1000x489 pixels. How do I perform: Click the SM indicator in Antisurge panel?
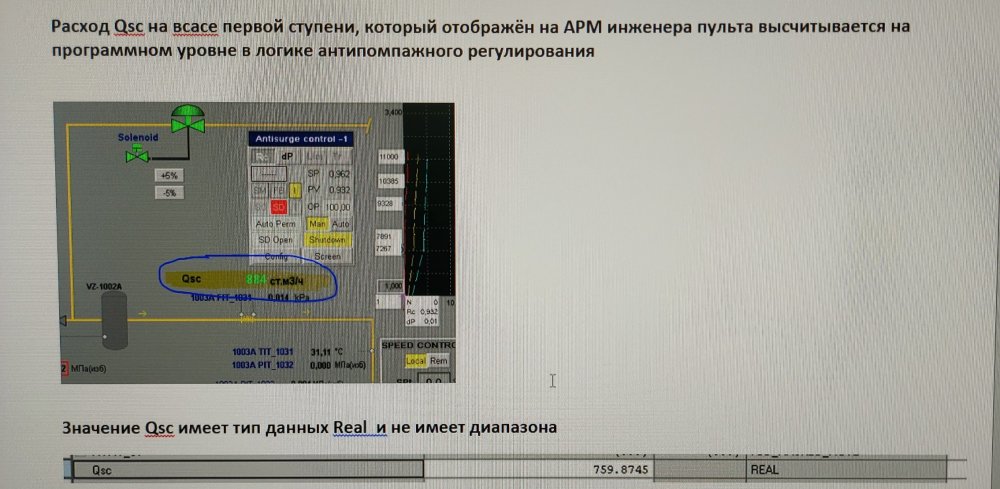(260, 190)
